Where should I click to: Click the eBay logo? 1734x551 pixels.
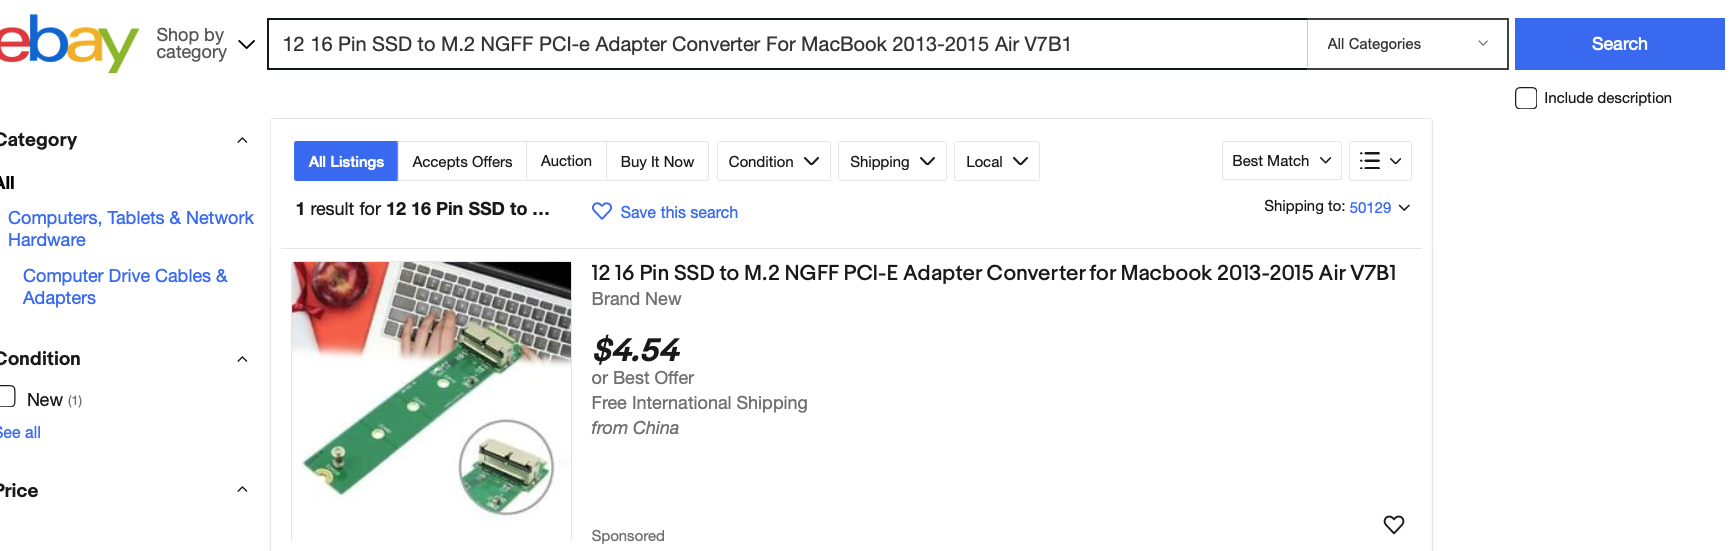point(68,43)
